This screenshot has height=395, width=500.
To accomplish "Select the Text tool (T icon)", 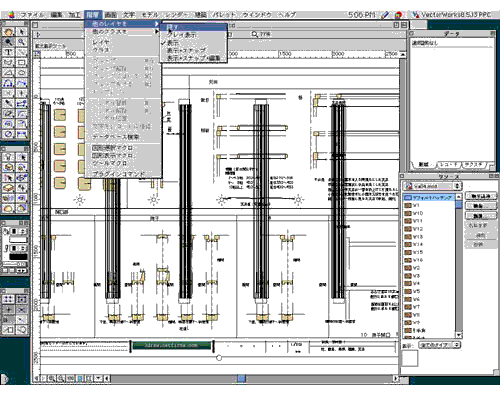I will pos(8,52).
